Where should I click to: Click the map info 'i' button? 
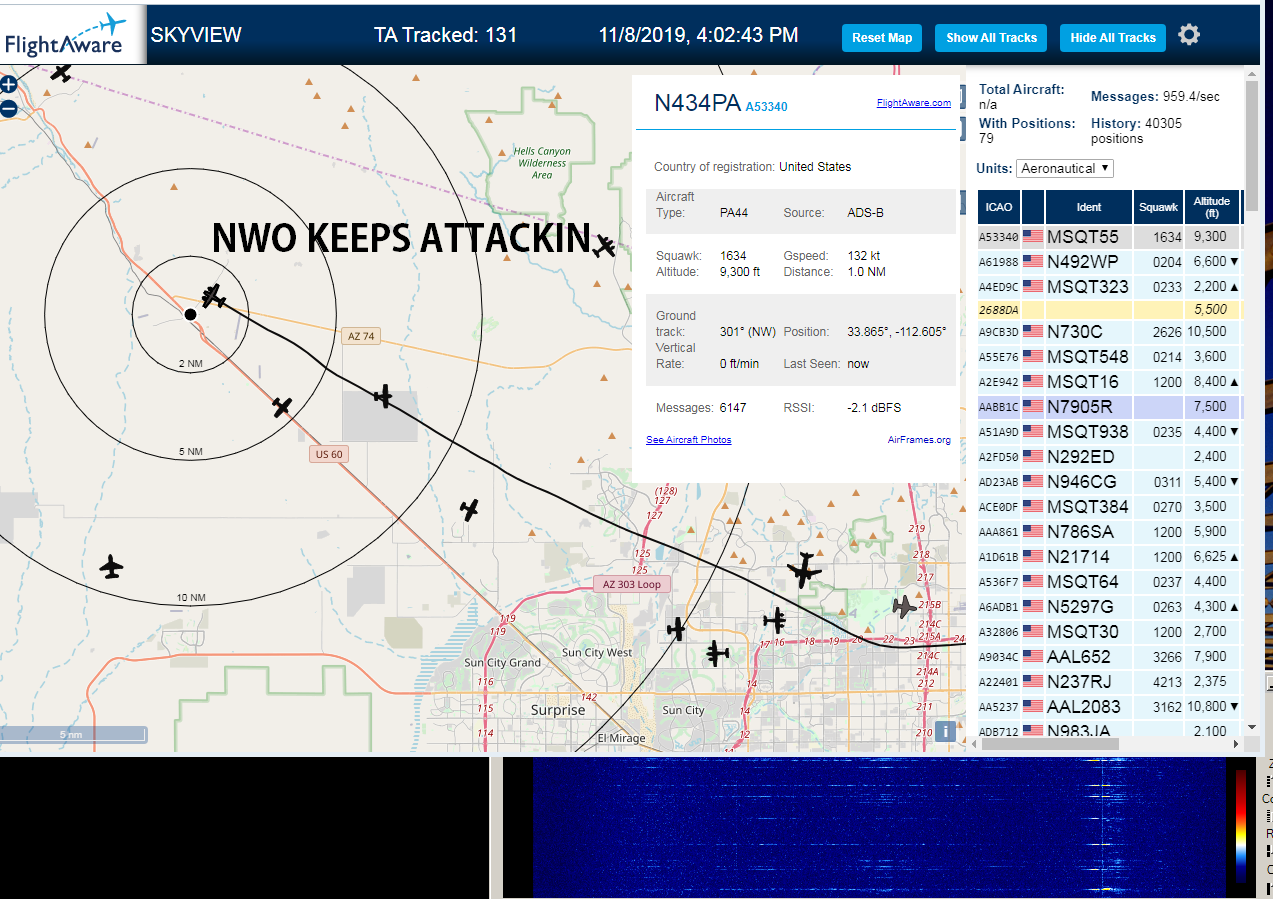946,730
